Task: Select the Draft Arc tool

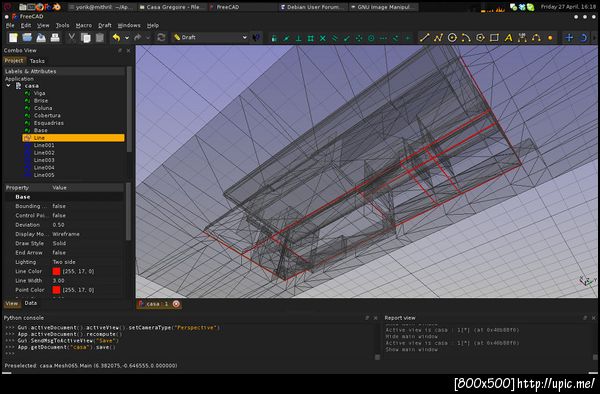Action: point(466,37)
